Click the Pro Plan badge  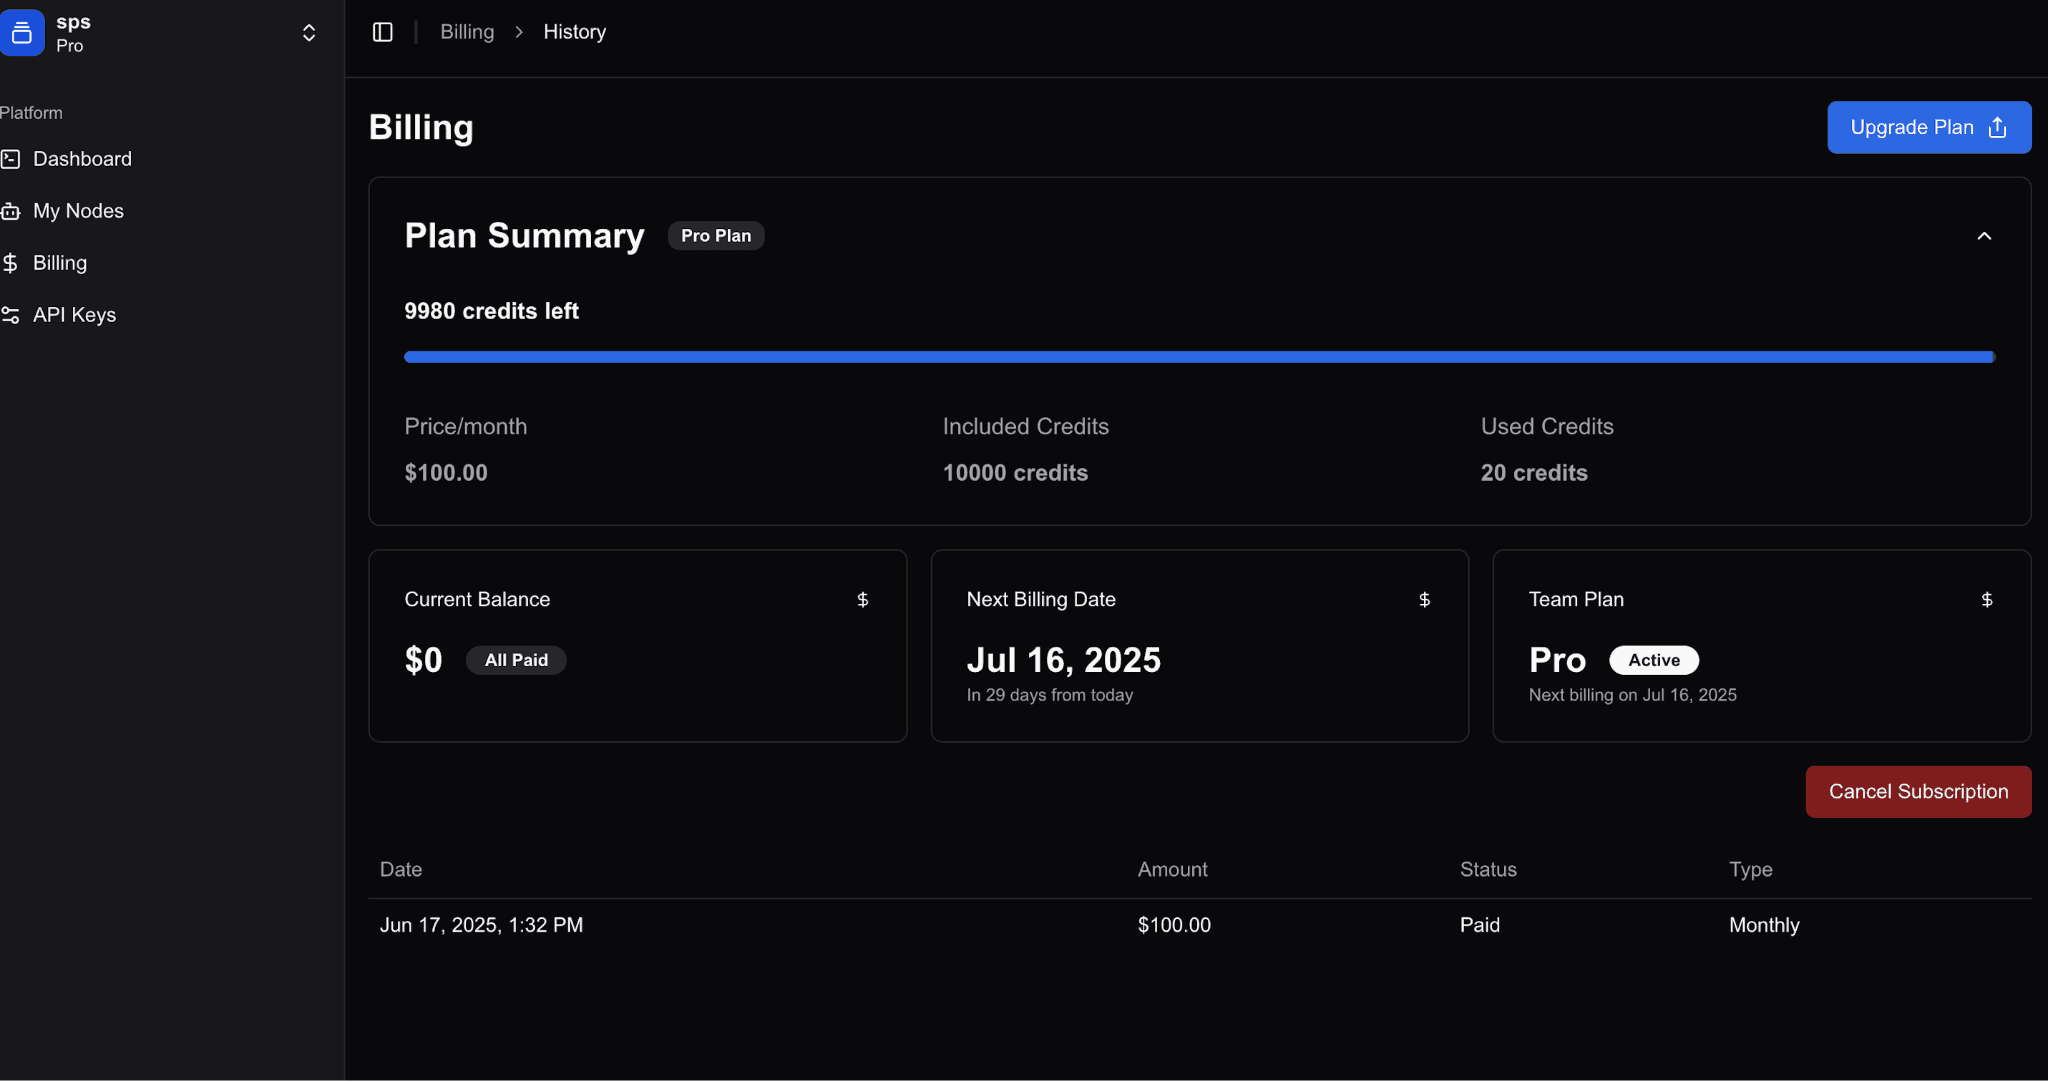point(715,236)
